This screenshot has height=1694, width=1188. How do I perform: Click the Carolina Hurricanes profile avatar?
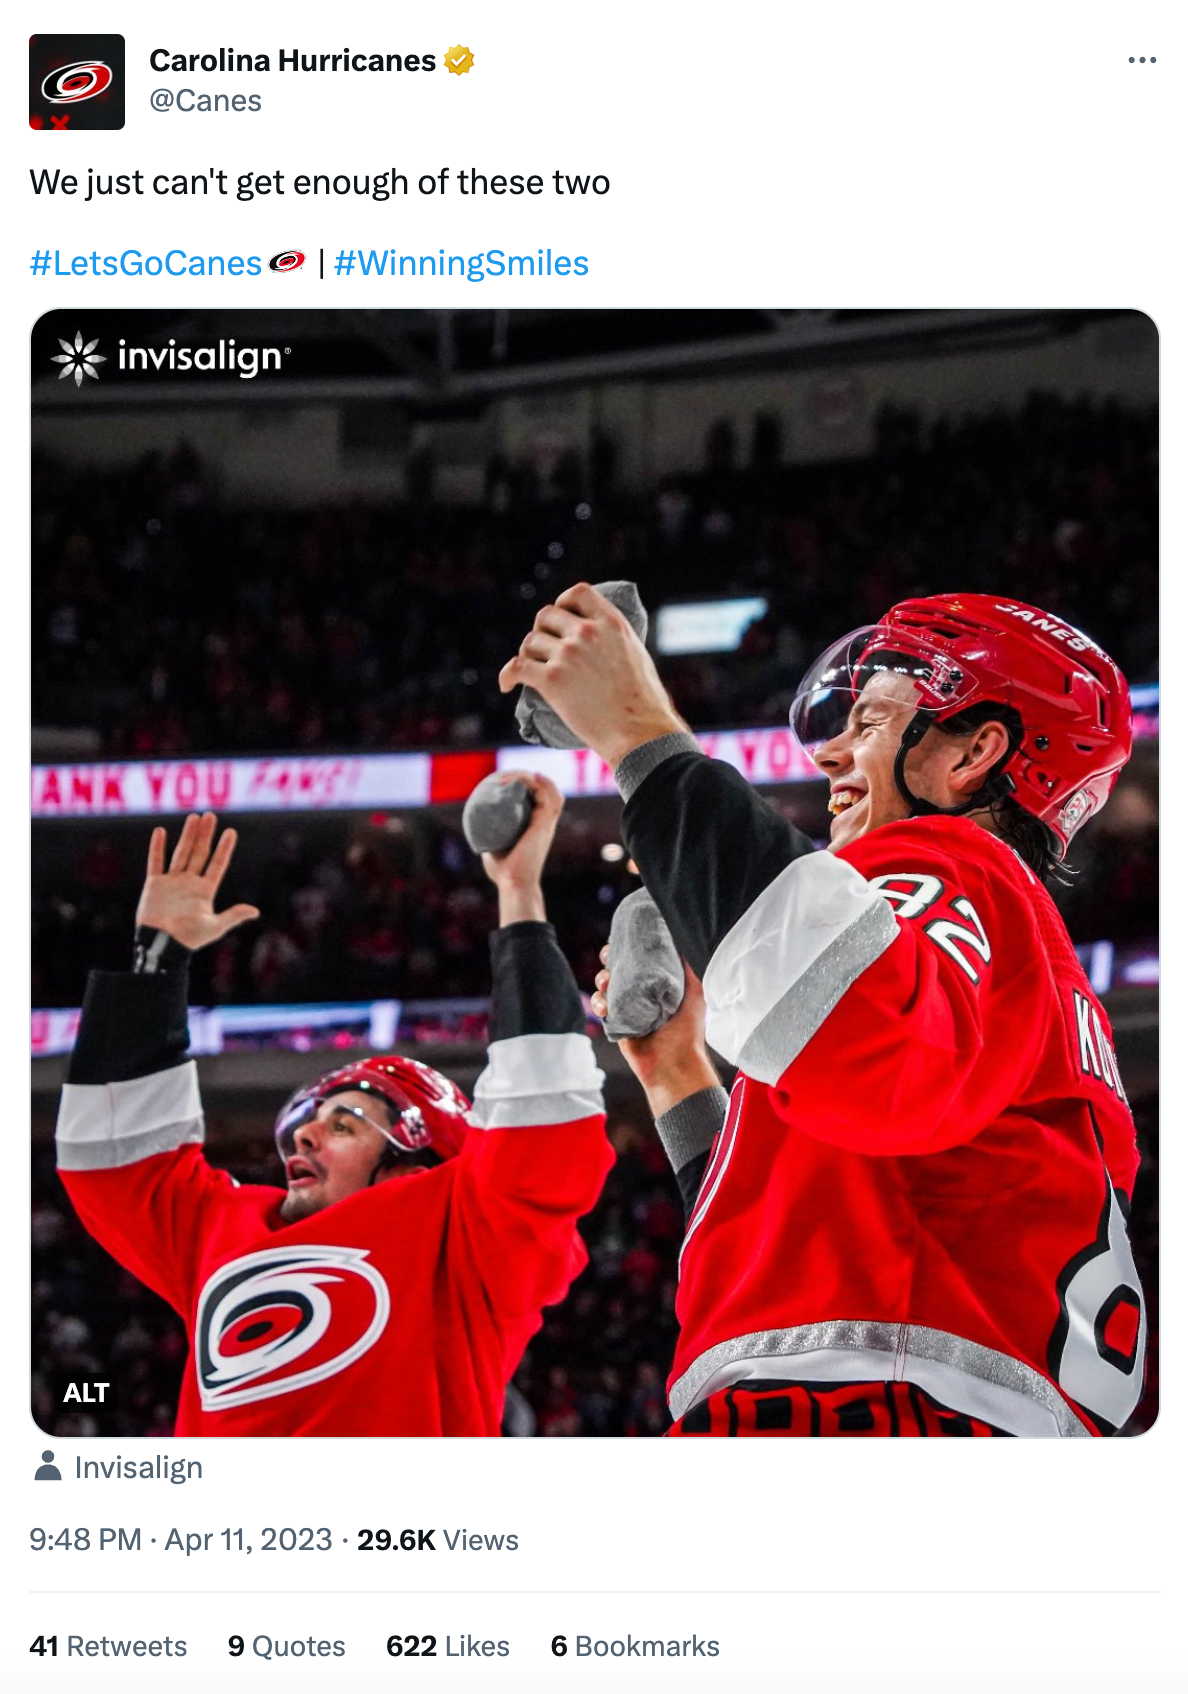pos(77,82)
